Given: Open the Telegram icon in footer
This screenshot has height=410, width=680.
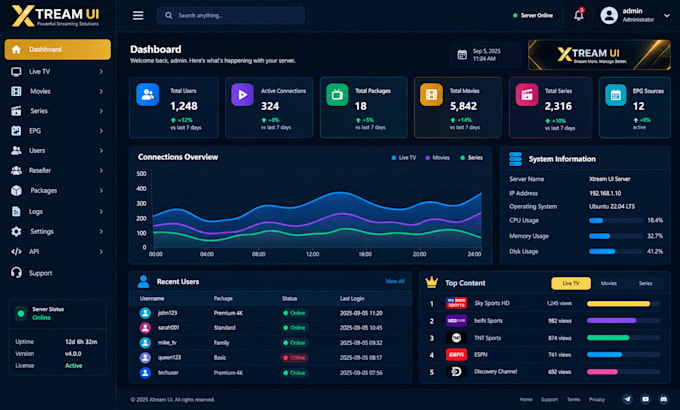Looking at the screenshot, I should coord(627,399).
